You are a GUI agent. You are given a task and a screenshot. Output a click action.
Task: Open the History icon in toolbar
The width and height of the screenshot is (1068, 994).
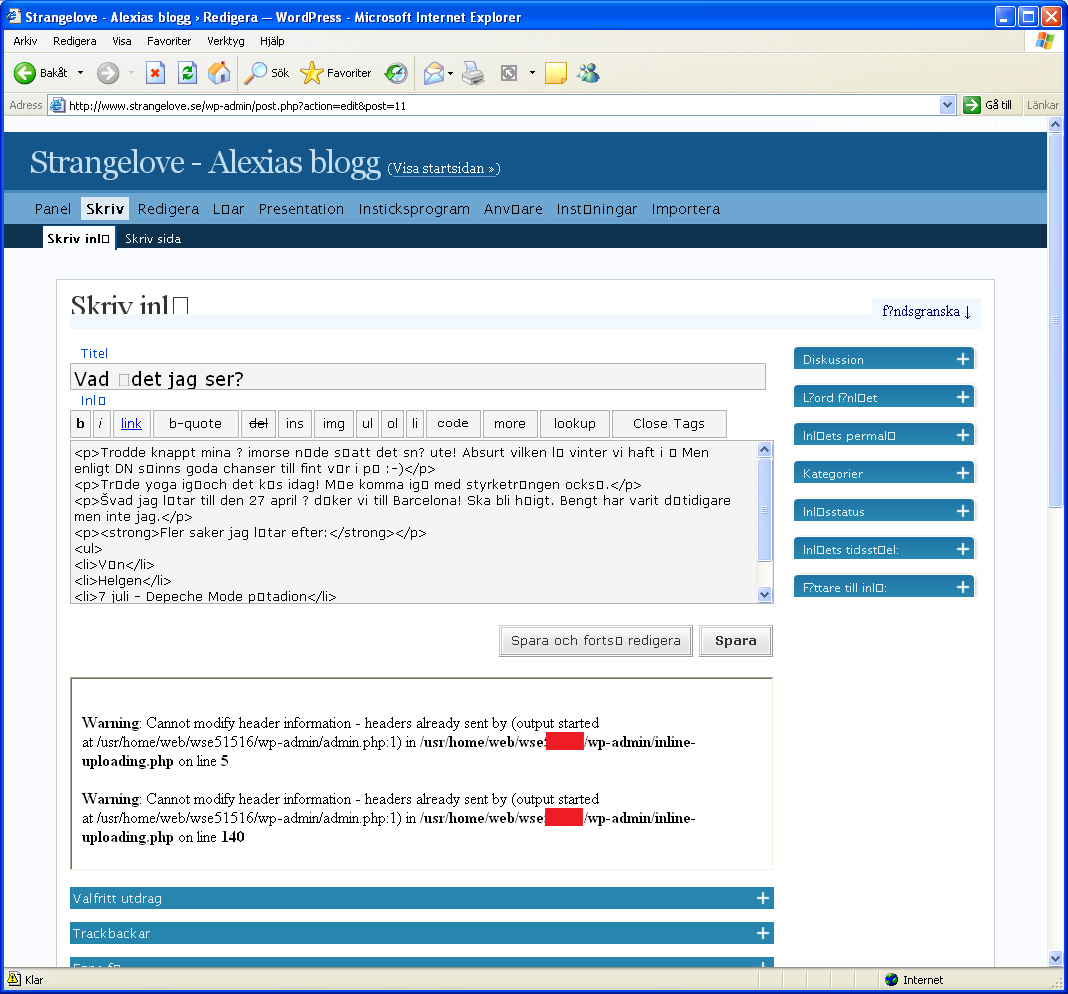tap(396, 73)
